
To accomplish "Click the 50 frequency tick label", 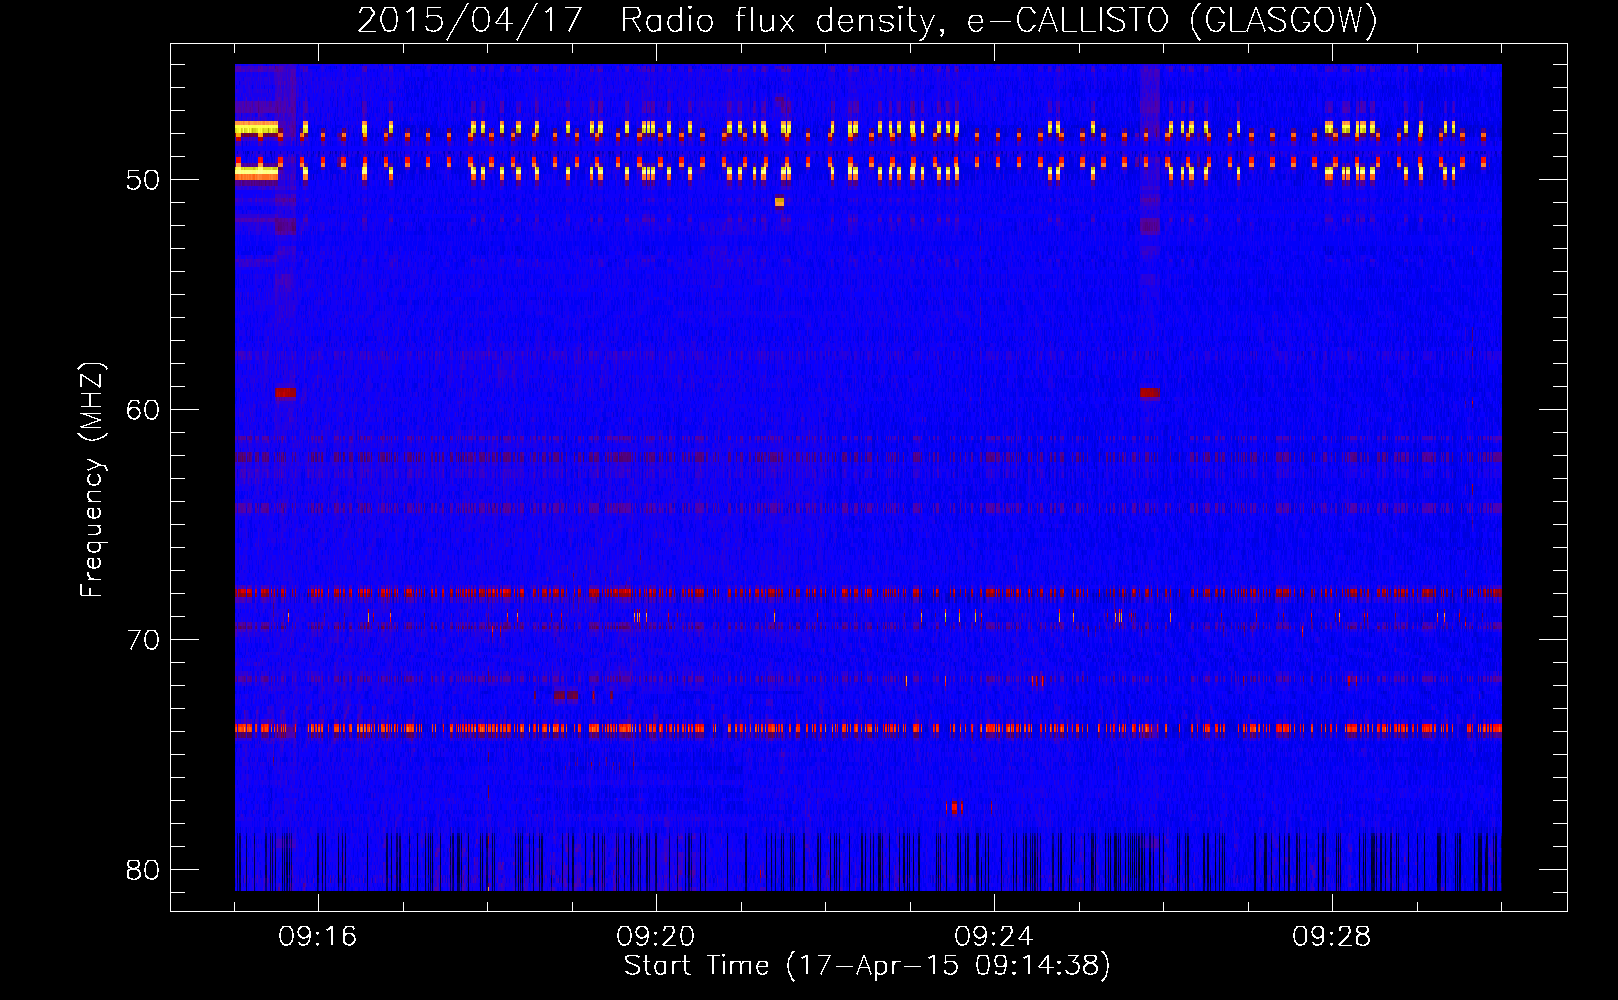I will point(143,180).
